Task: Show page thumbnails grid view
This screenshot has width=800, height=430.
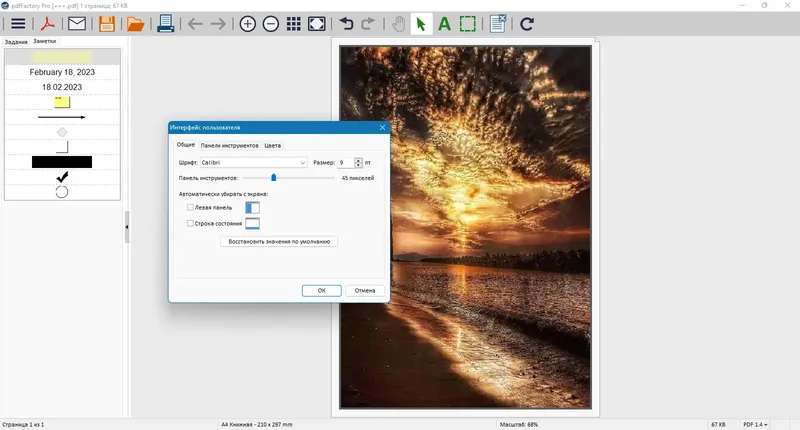Action: coord(293,24)
